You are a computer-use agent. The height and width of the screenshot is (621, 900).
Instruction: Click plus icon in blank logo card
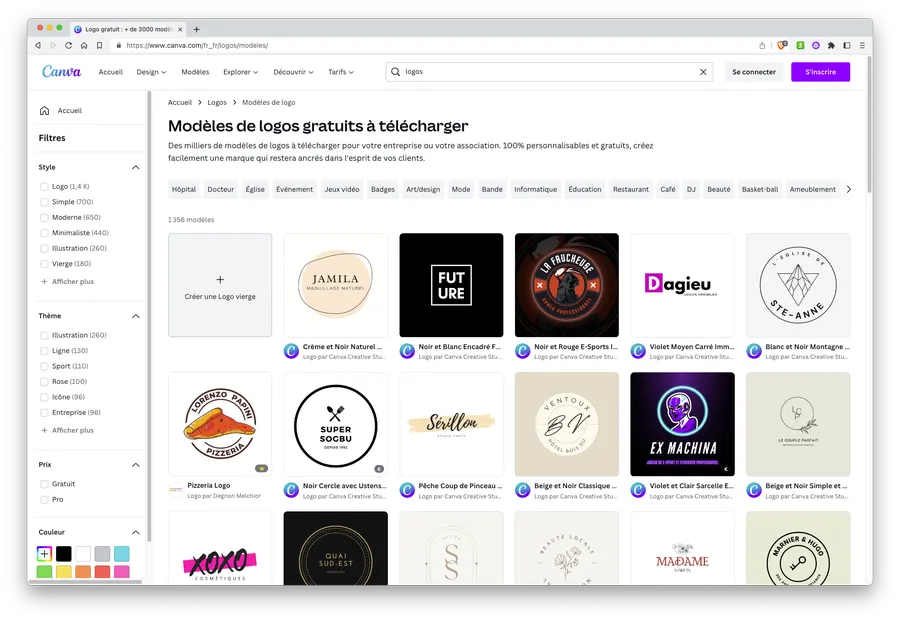220,280
